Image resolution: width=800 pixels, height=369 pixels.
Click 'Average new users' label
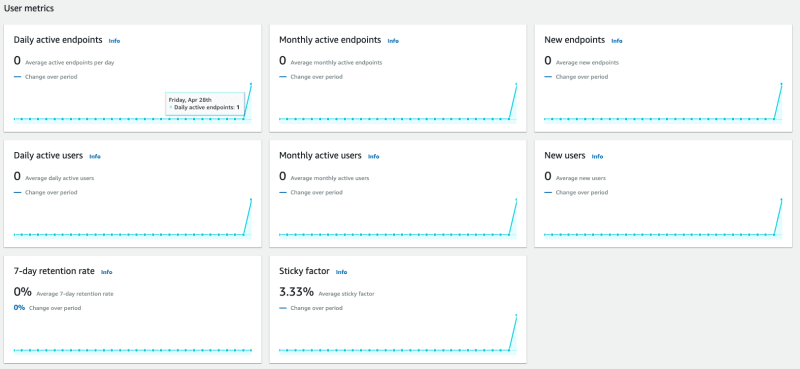tap(581, 179)
